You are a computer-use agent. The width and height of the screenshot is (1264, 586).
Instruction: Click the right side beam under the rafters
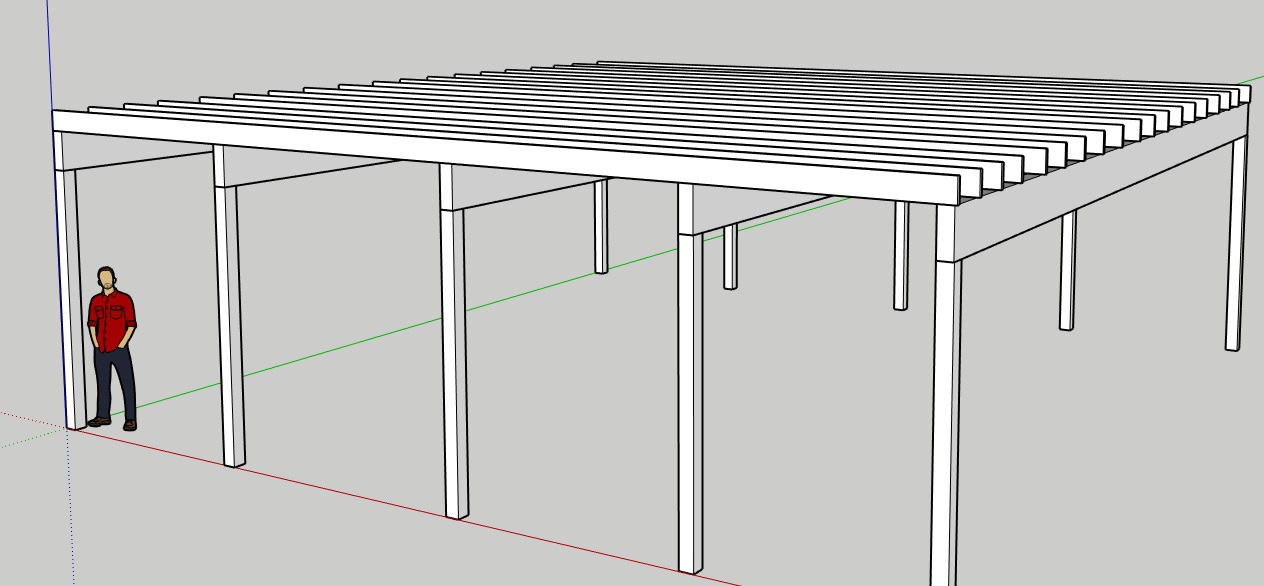(1100, 195)
